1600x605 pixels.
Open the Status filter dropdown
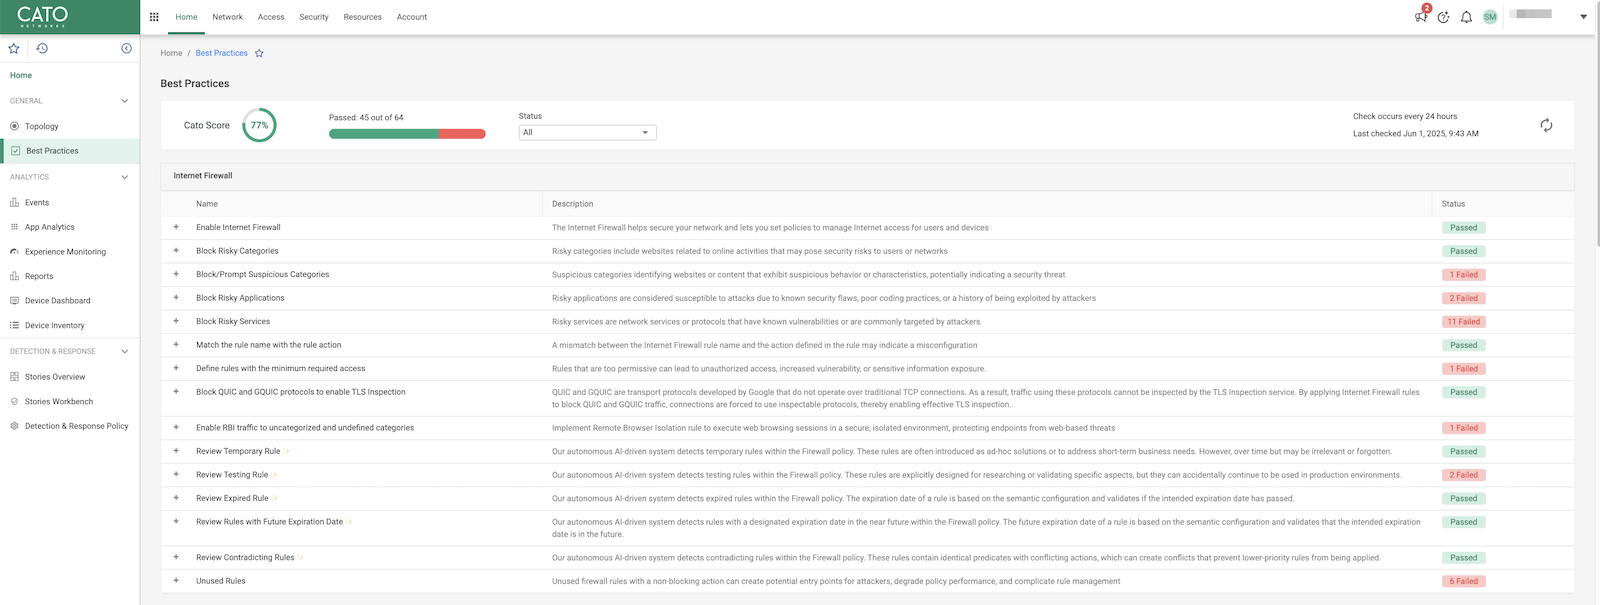pos(587,132)
